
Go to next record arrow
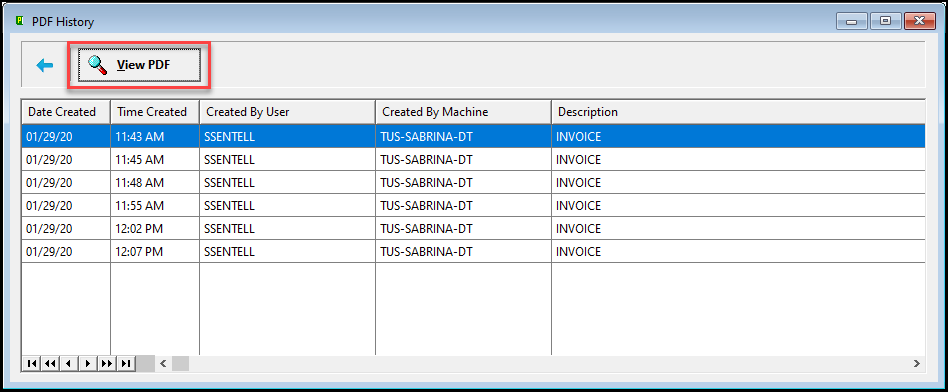coord(88,363)
